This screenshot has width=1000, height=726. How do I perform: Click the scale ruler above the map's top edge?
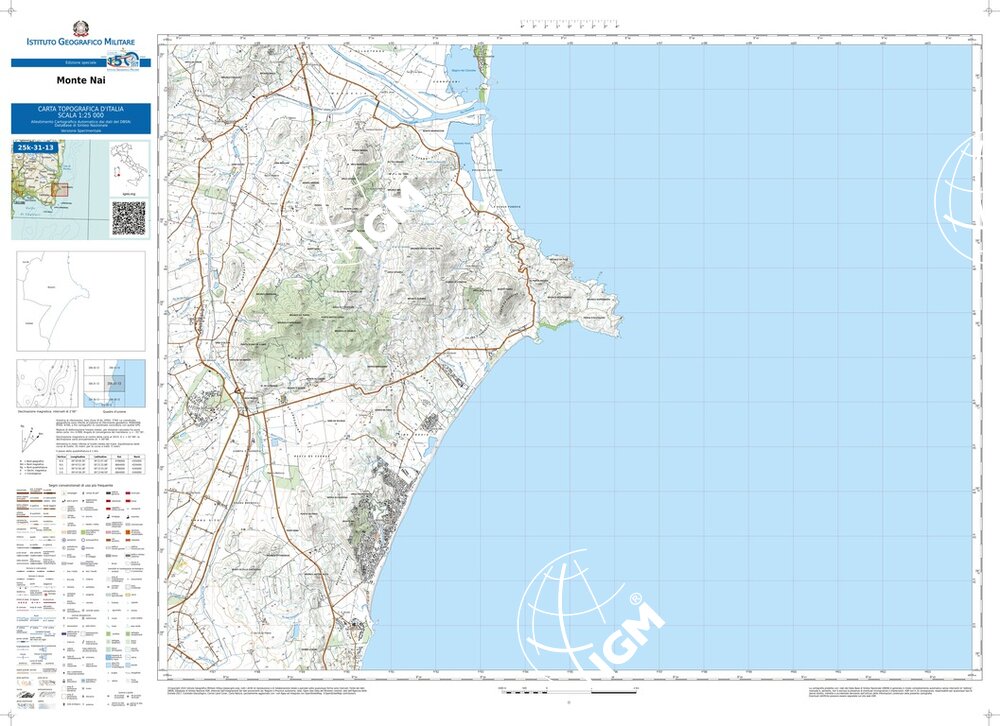[x=570, y=25]
